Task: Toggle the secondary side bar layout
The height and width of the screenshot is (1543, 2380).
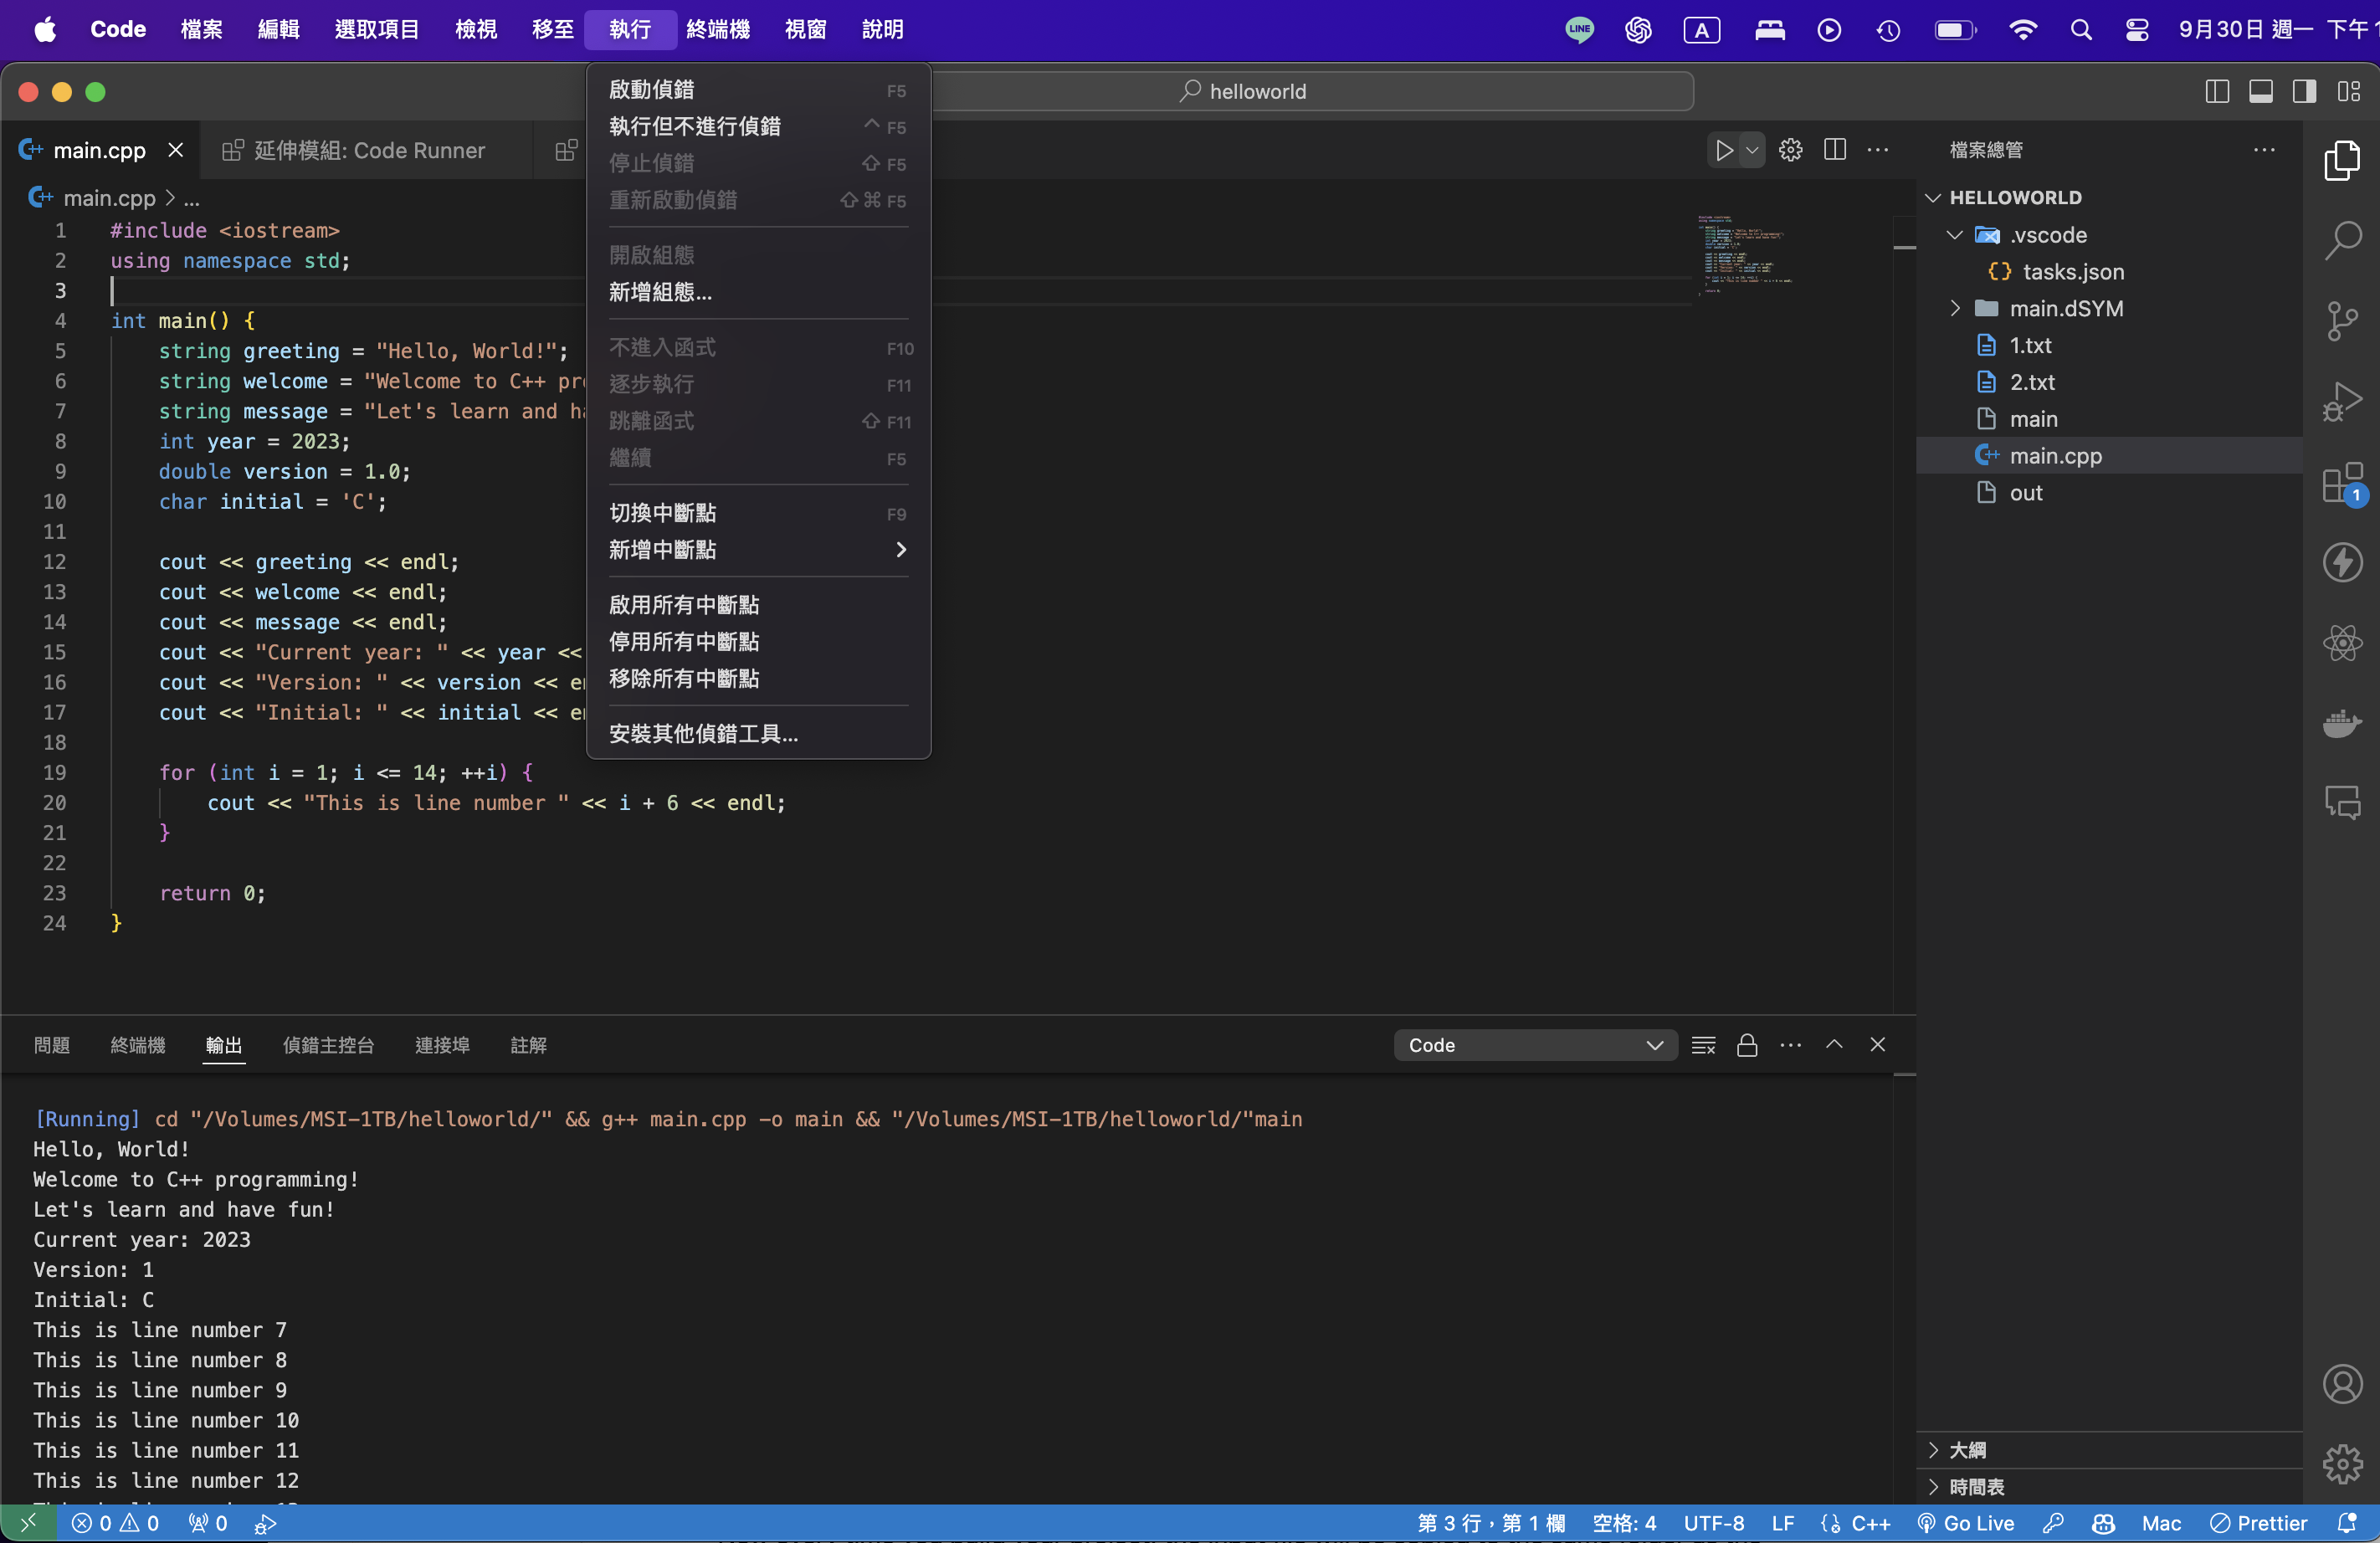Action: tap(2305, 92)
